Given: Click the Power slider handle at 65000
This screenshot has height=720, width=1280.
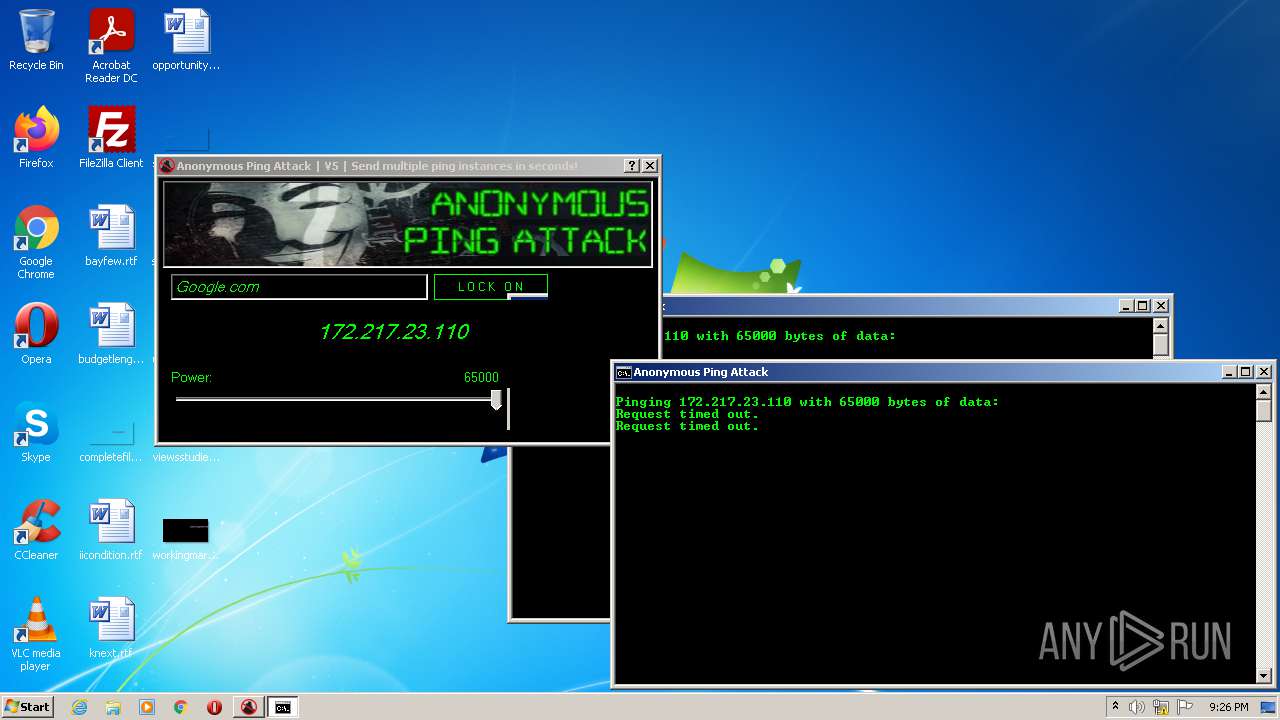Looking at the screenshot, I should (496, 400).
